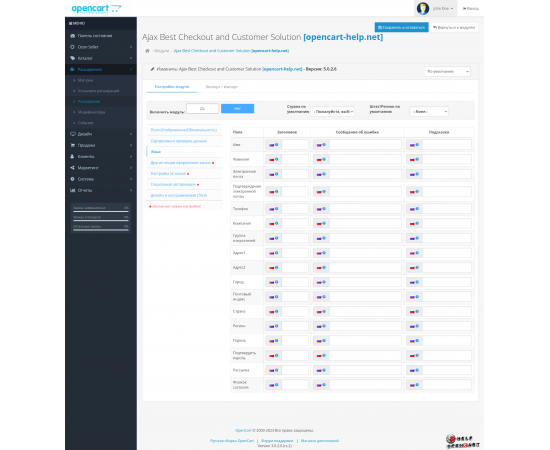Open the События submenu item
This screenshot has width=550, height=450.
coord(85,123)
